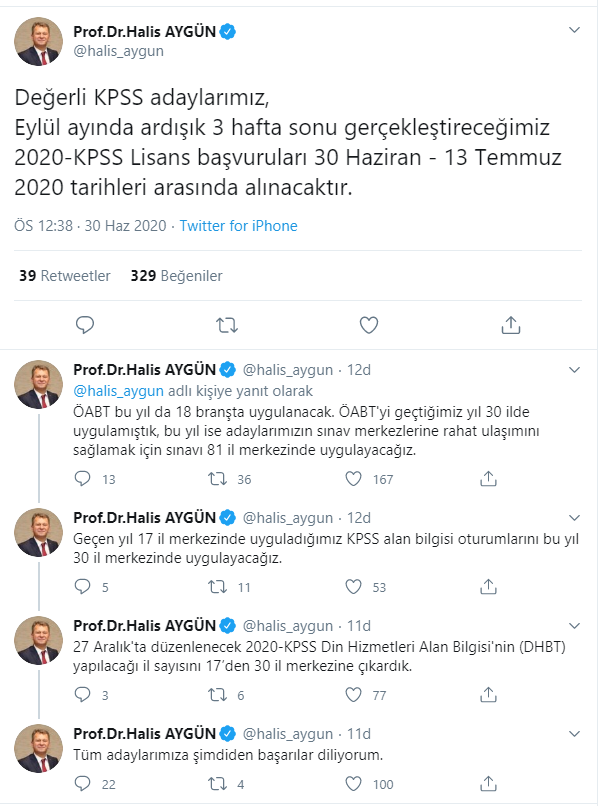Retweet the main KPSS announcement tweet

click(x=227, y=325)
